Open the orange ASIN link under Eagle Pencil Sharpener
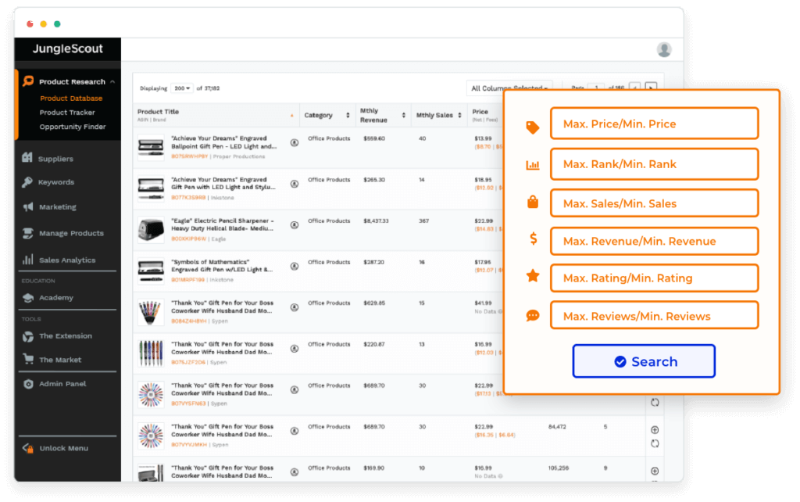This screenshot has width=800, height=502. tap(189, 239)
